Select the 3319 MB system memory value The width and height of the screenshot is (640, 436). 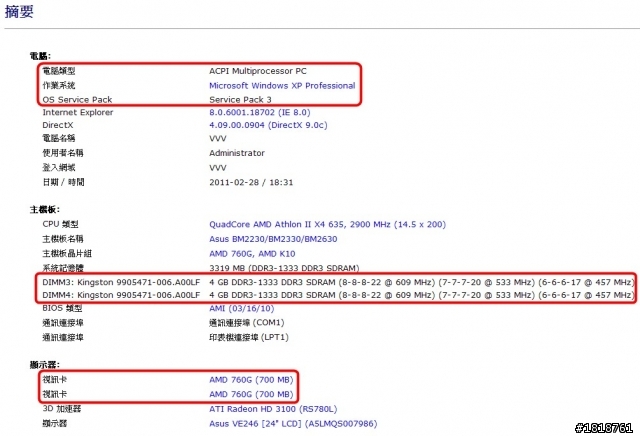[284, 268]
